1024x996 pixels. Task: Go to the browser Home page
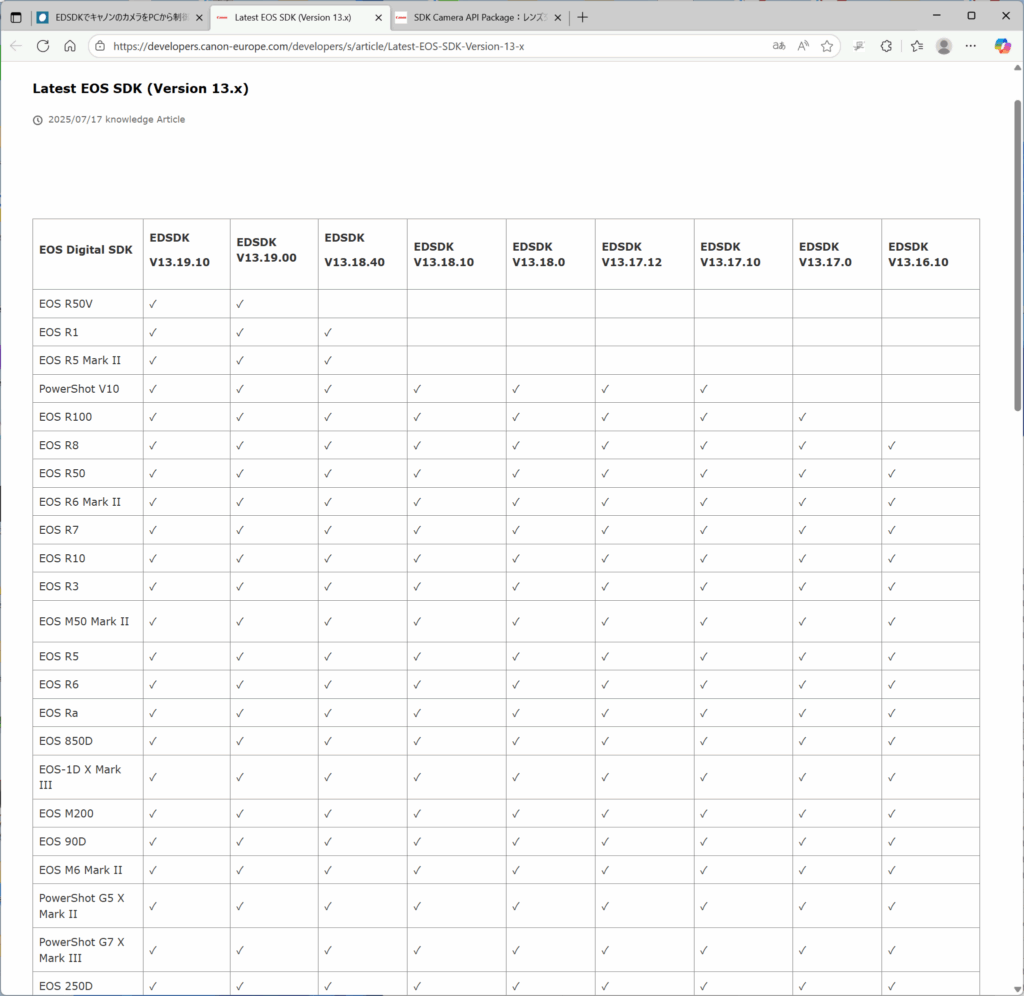tap(70, 46)
